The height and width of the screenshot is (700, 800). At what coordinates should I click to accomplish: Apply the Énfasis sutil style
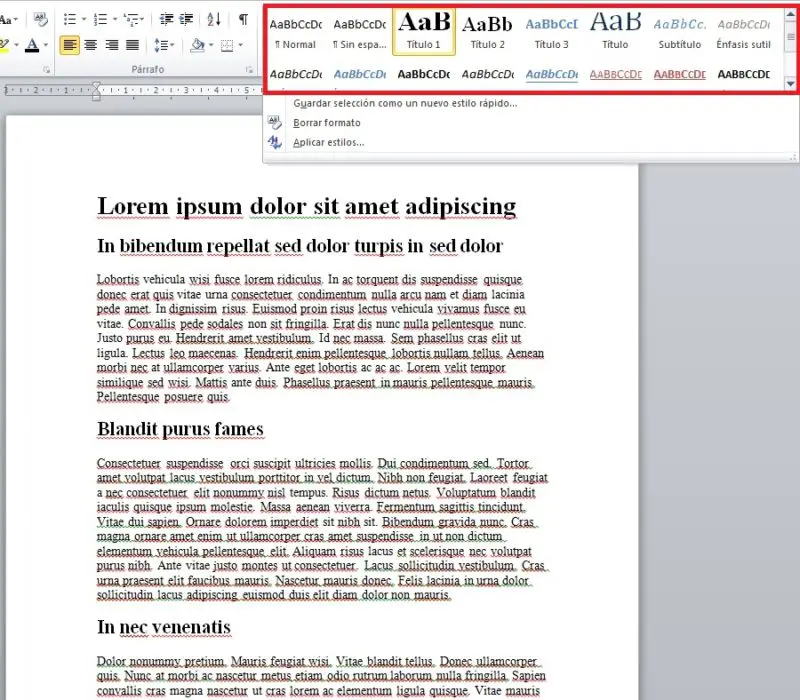coord(743,33)
